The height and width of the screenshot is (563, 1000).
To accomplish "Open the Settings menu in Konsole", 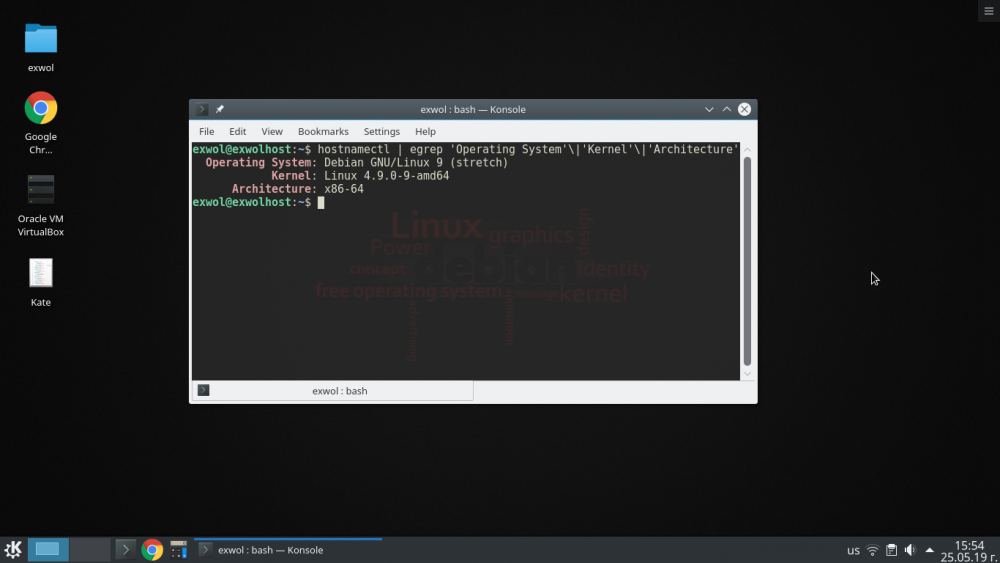I will point(381,131).
